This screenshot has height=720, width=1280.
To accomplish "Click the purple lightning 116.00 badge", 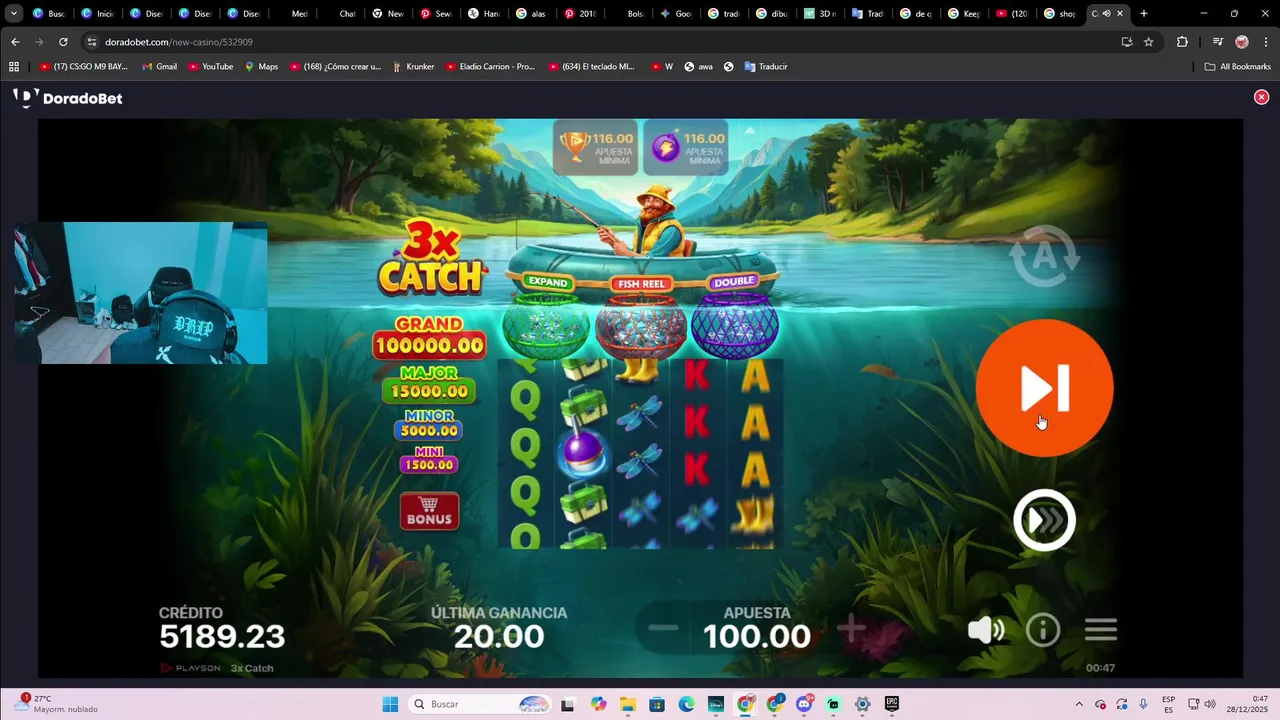I will pyautogui.click(x=686, y=148).
